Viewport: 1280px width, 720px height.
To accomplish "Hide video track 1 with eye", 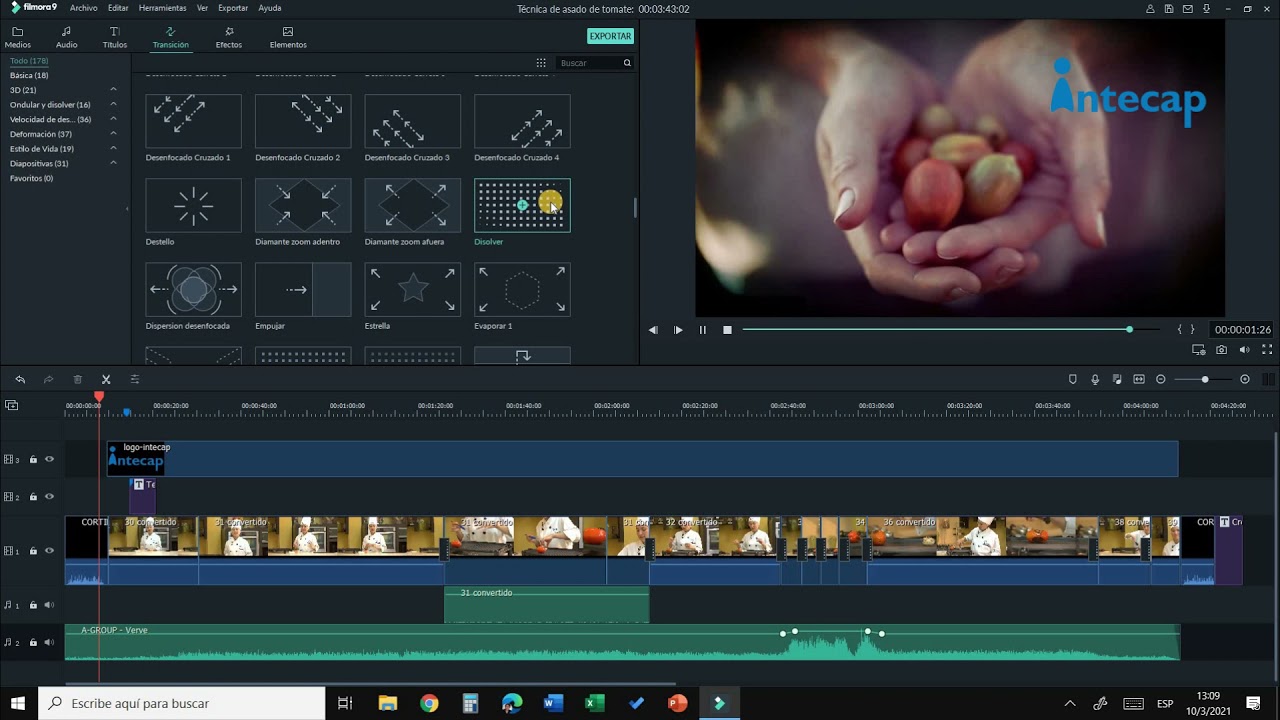I will pyautogui.click(x=49, y=551).
